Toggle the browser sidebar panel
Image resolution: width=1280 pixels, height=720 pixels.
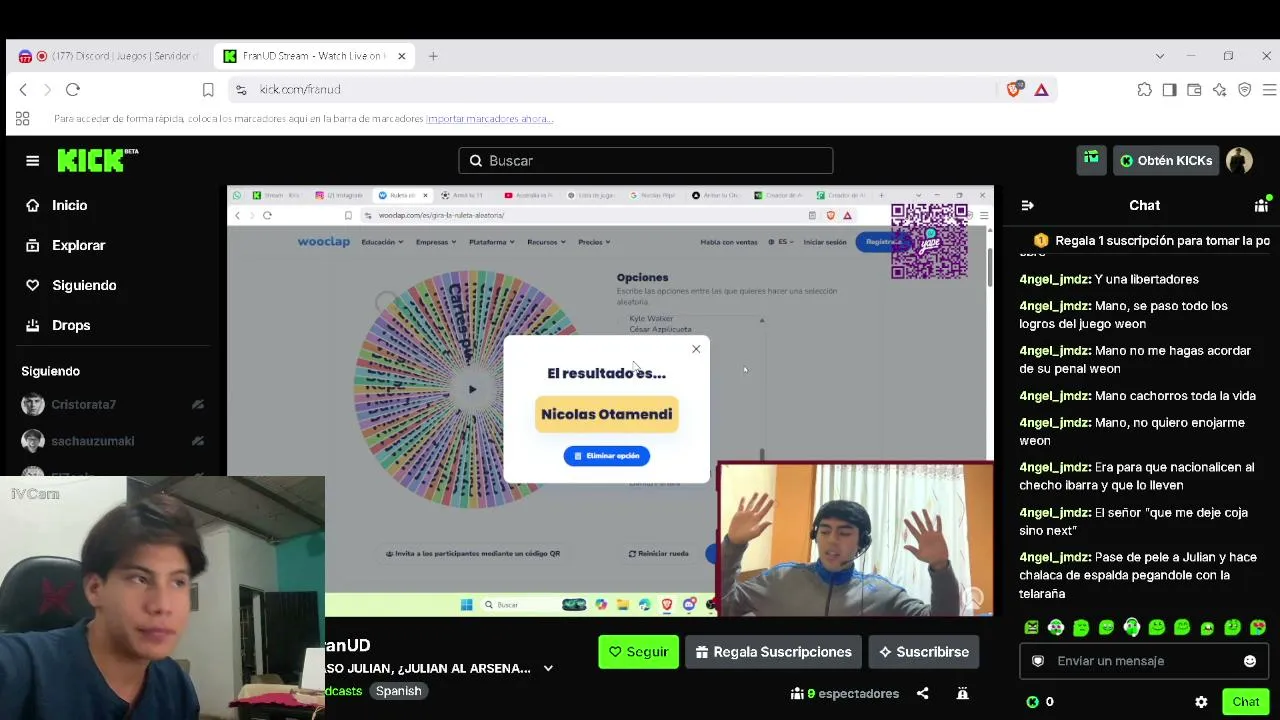[x=1169, y=90]
